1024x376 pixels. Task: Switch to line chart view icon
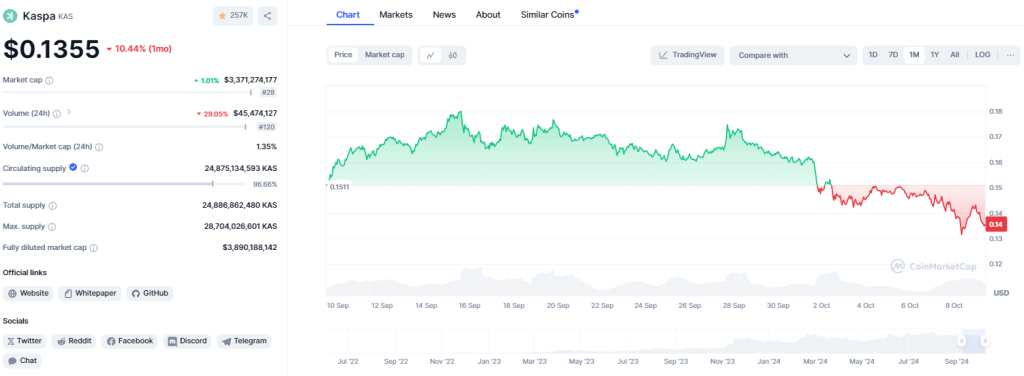430,55
